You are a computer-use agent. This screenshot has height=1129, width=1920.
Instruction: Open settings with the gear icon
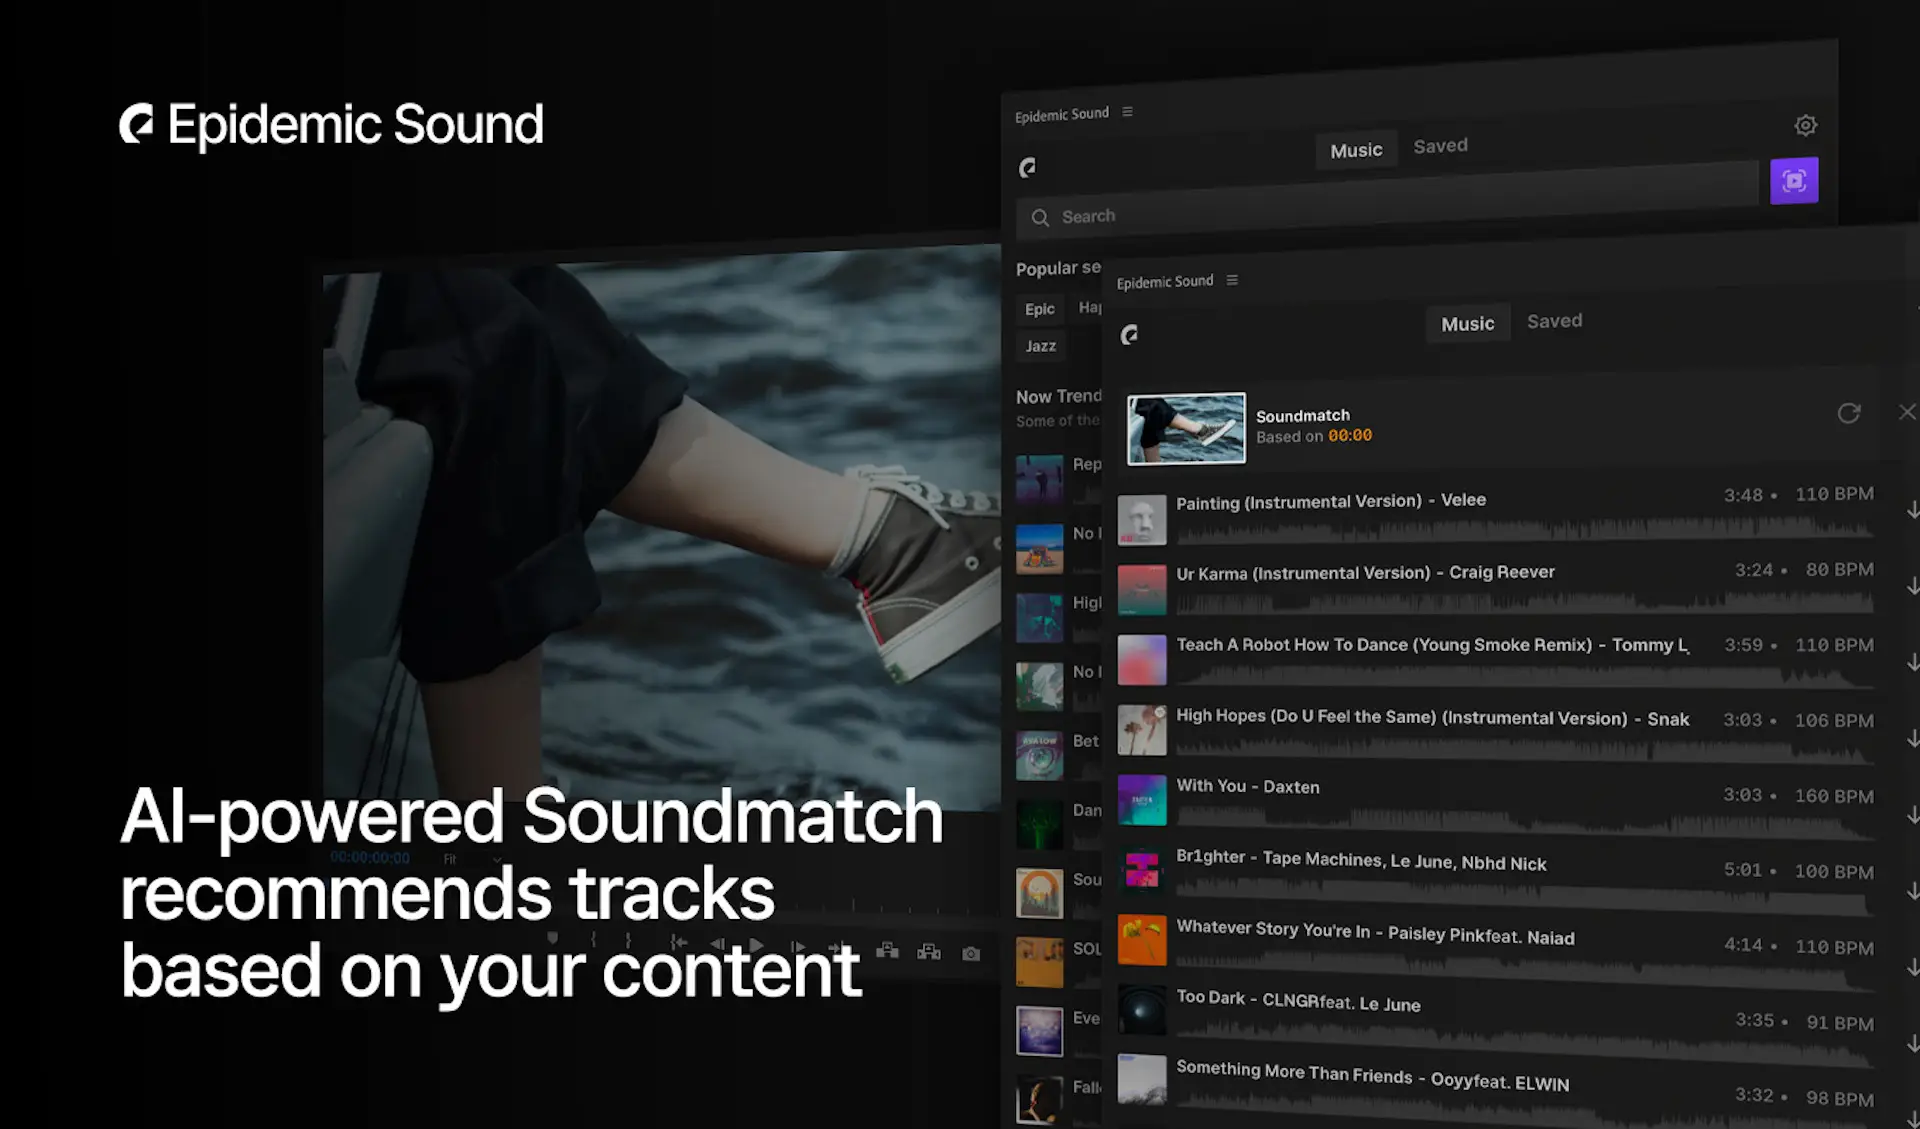1805,126
